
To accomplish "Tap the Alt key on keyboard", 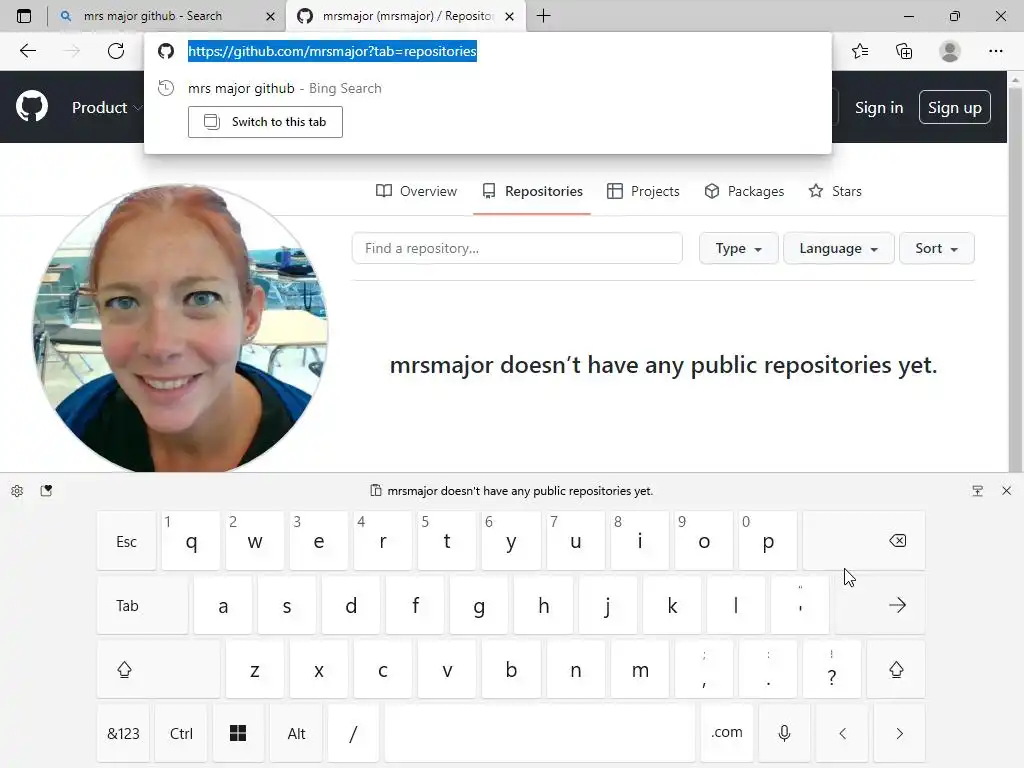I will (x=296, y=733).
